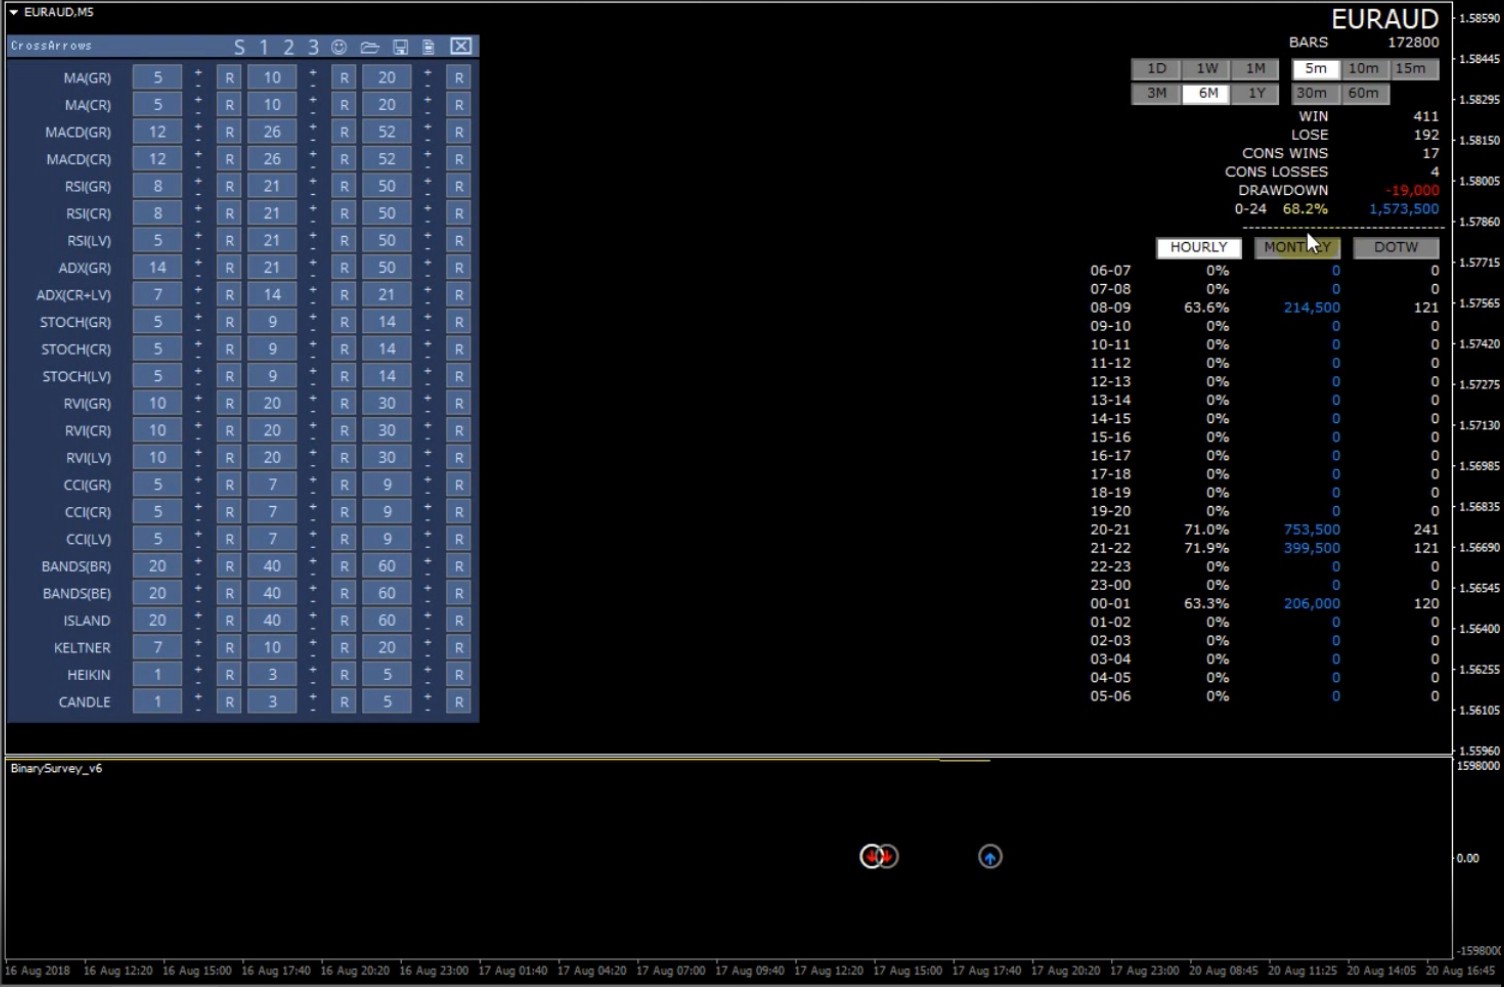This screenshot has width=1504, height=987.
Task: Switch to the DOTW tab
Action: pos(1396,247)
